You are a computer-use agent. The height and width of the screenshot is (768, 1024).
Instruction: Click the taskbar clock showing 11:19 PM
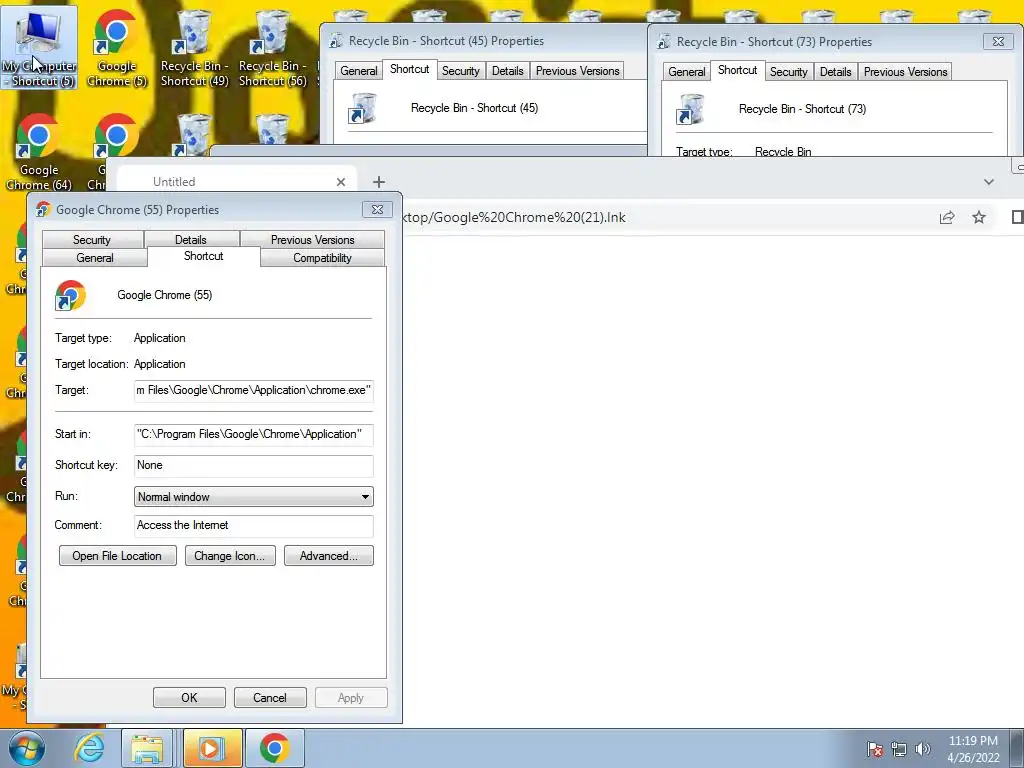973,749
